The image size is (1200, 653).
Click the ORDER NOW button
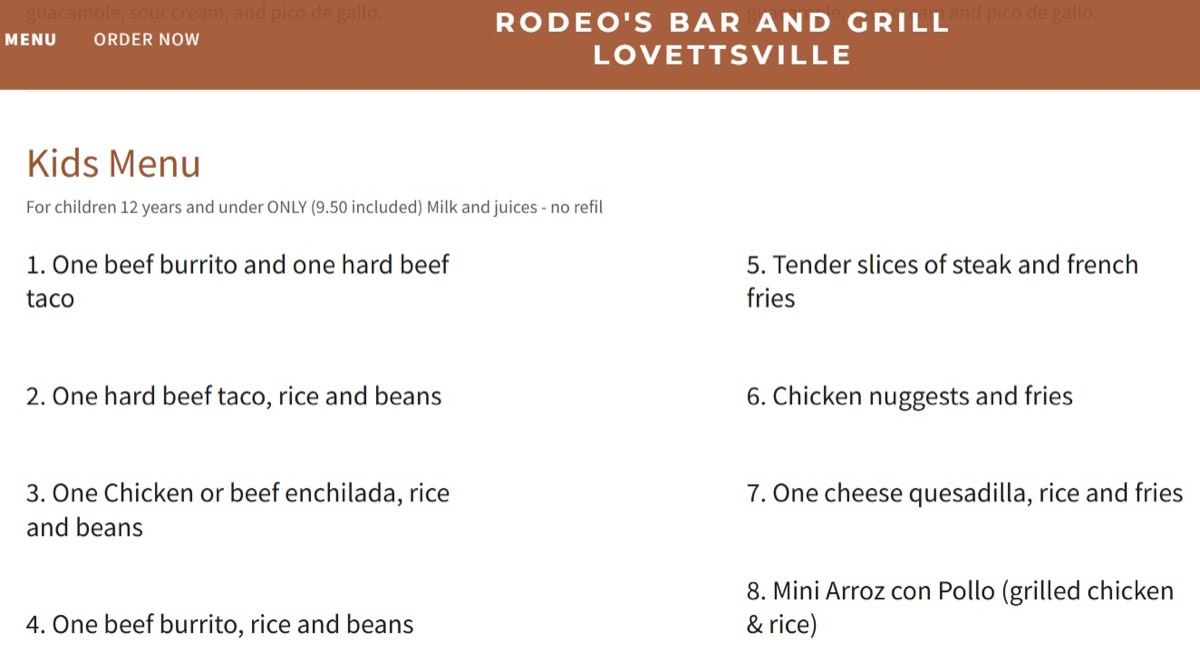point(146,39)
